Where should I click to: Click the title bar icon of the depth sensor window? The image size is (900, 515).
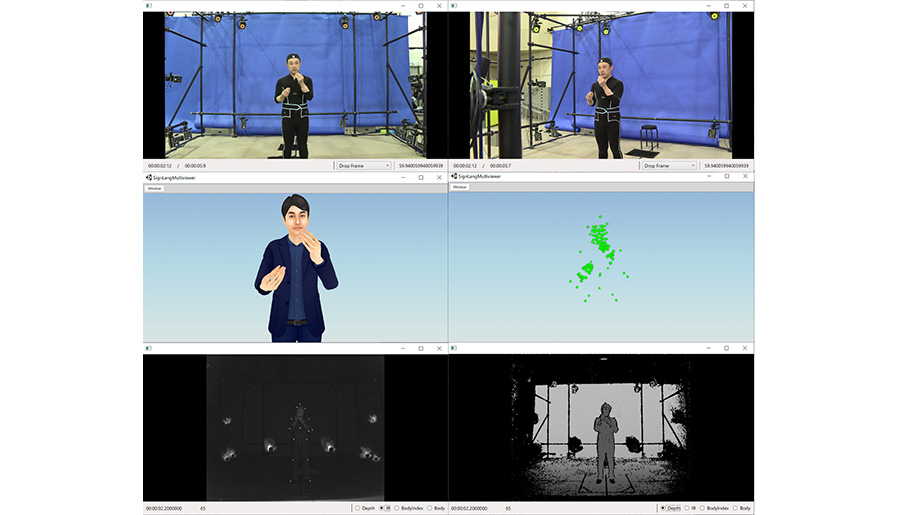tap(454, 348)
